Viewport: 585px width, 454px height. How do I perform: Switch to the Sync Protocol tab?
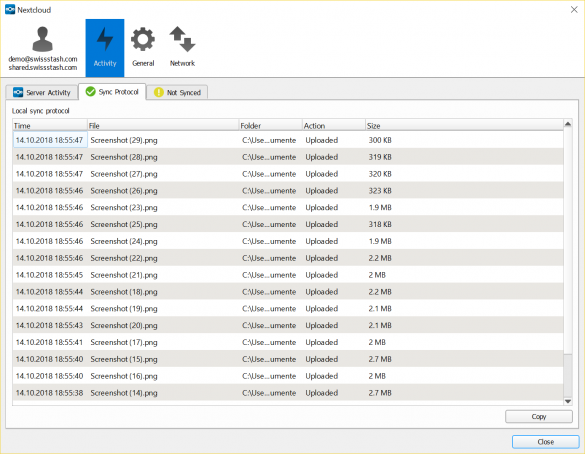click(x=112, y=92)
